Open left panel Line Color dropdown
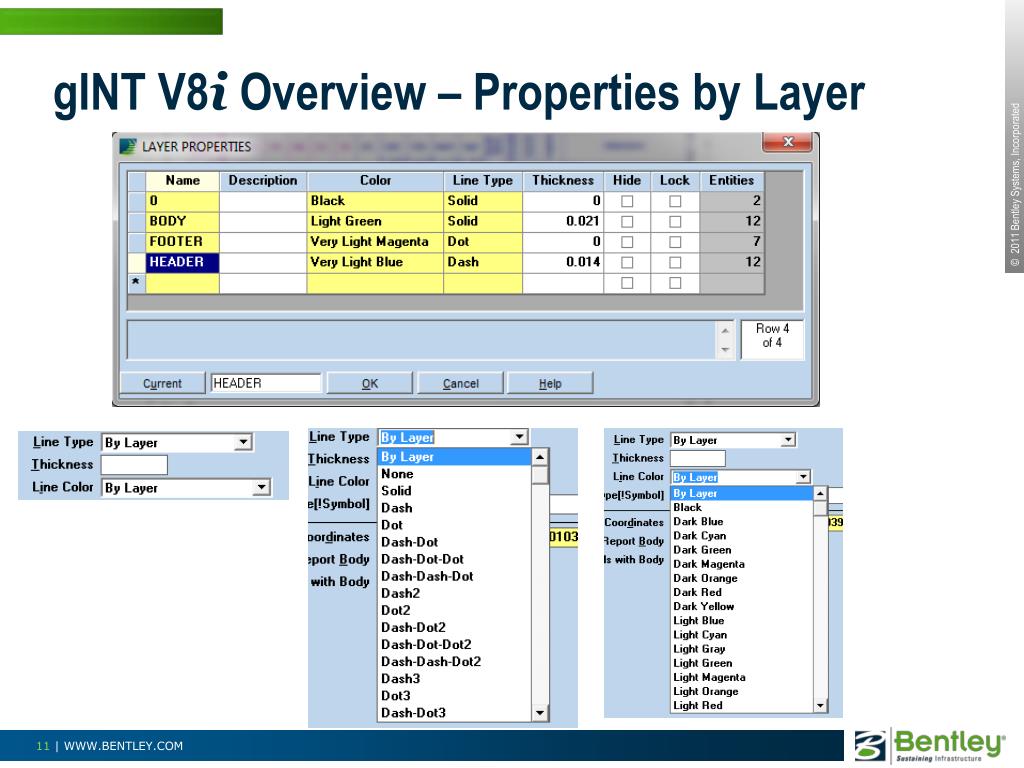The height and width of the screenshot is (768, 1024). click(261, 487)
